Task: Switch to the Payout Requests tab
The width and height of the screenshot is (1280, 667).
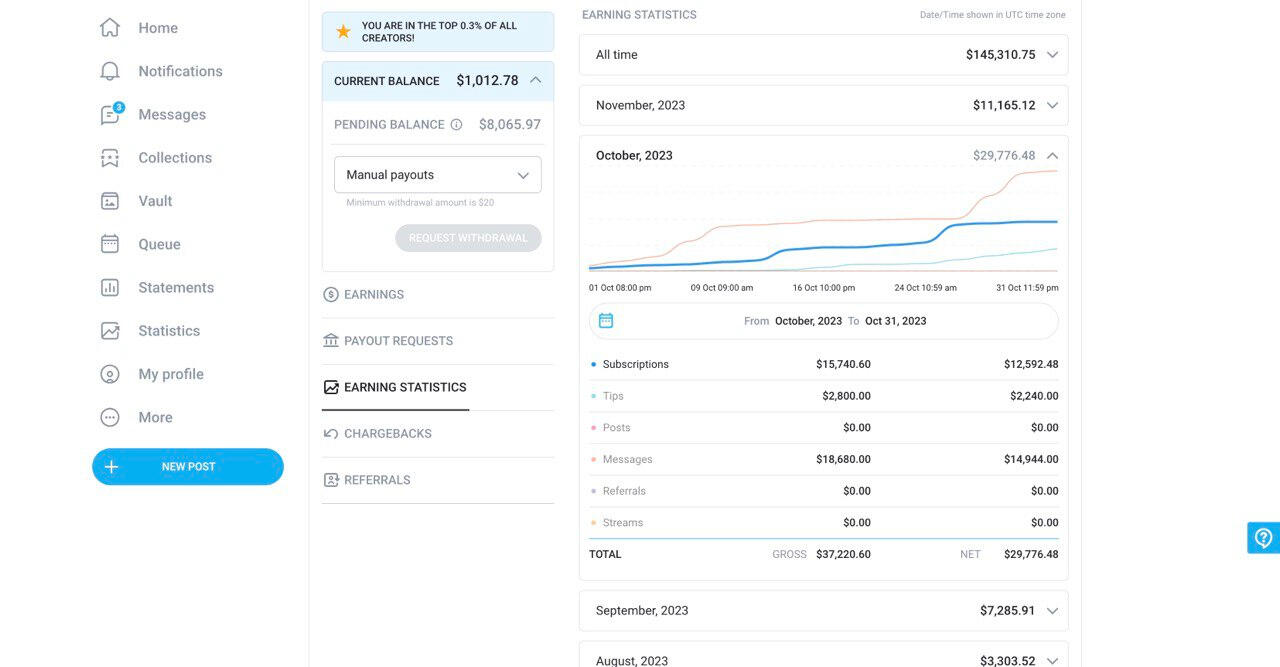Action: coord(398,341)
